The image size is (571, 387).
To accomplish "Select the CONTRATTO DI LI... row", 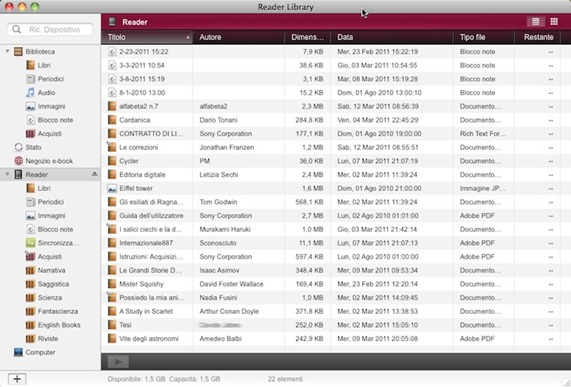I will 336,134.
